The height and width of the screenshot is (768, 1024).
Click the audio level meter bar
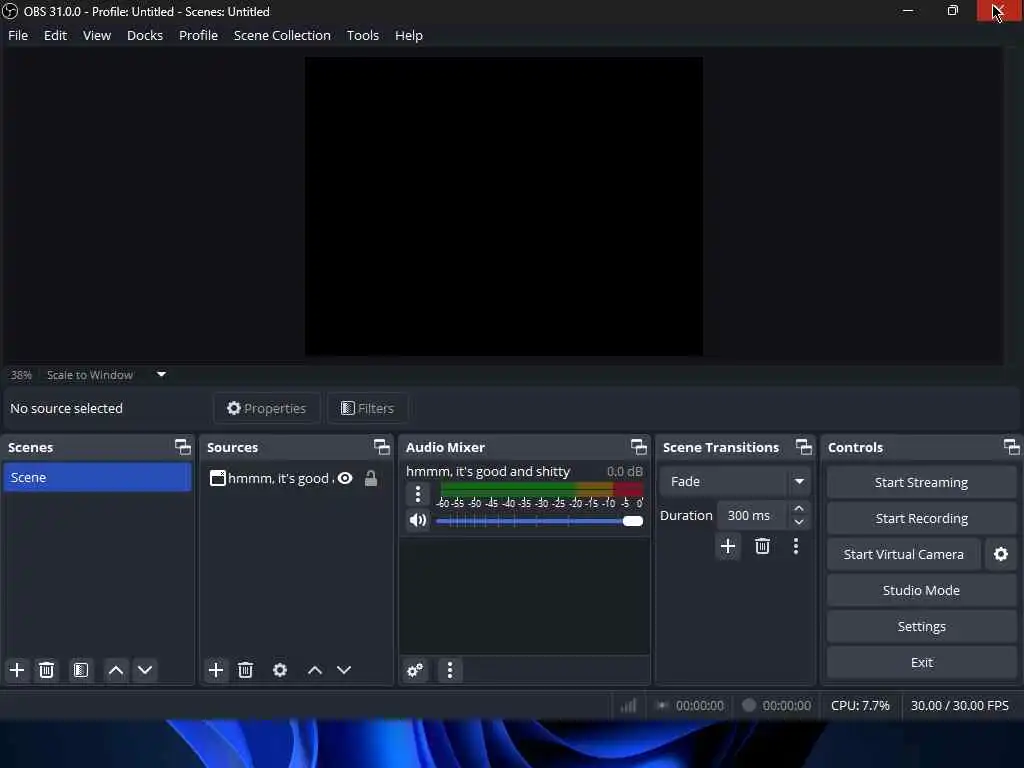(x=542, y=489)
